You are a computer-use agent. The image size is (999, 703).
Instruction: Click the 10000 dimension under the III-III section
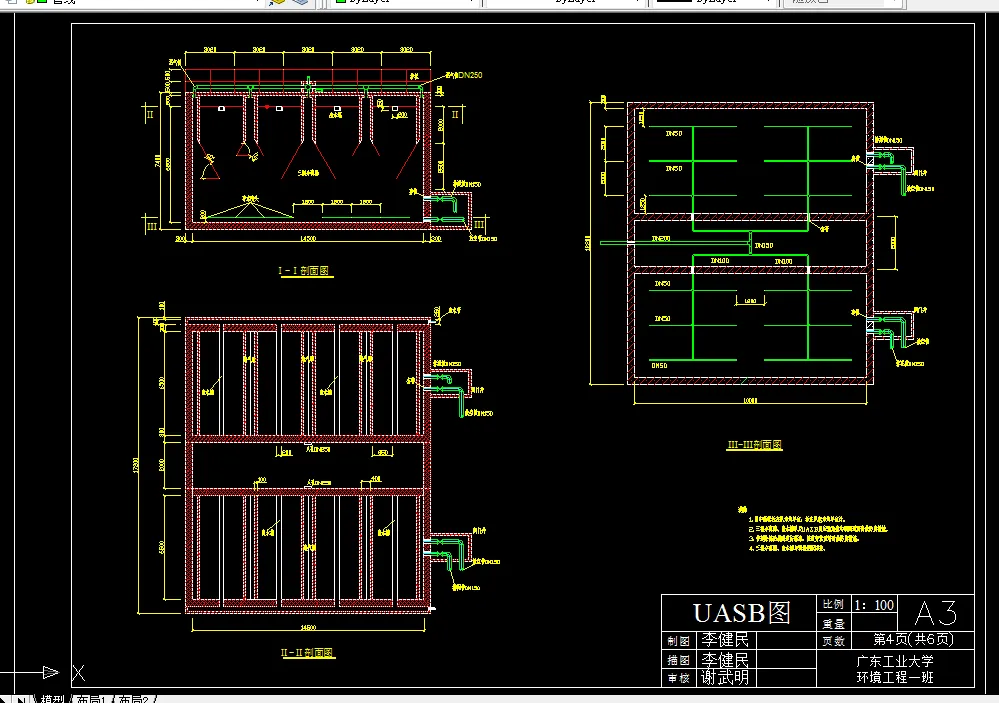pyautogui.click(x=751, y=401)
